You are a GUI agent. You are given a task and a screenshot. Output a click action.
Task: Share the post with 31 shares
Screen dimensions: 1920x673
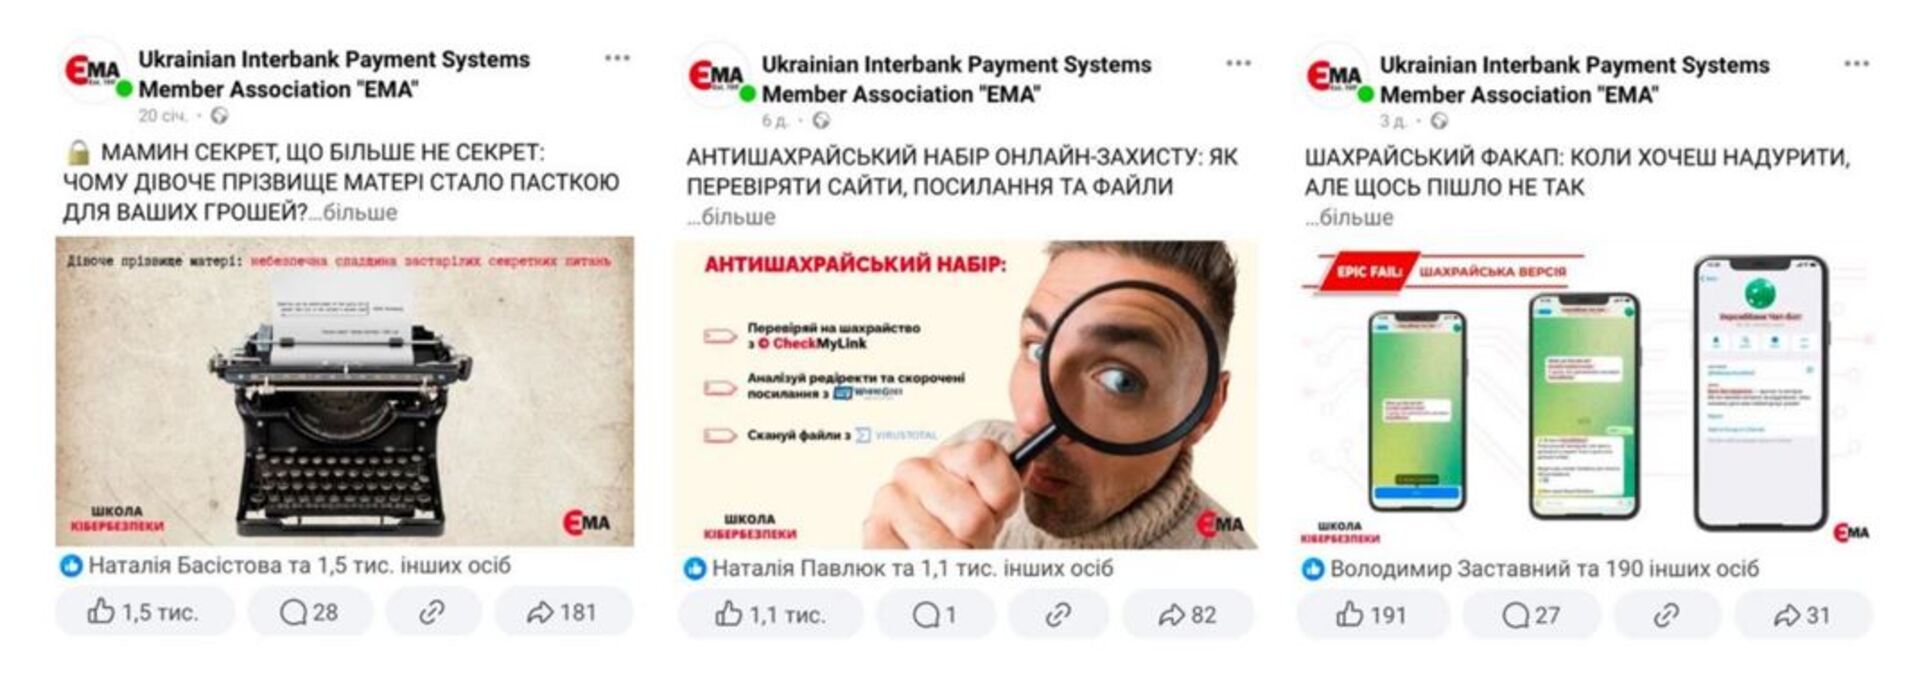[1803, 614]
